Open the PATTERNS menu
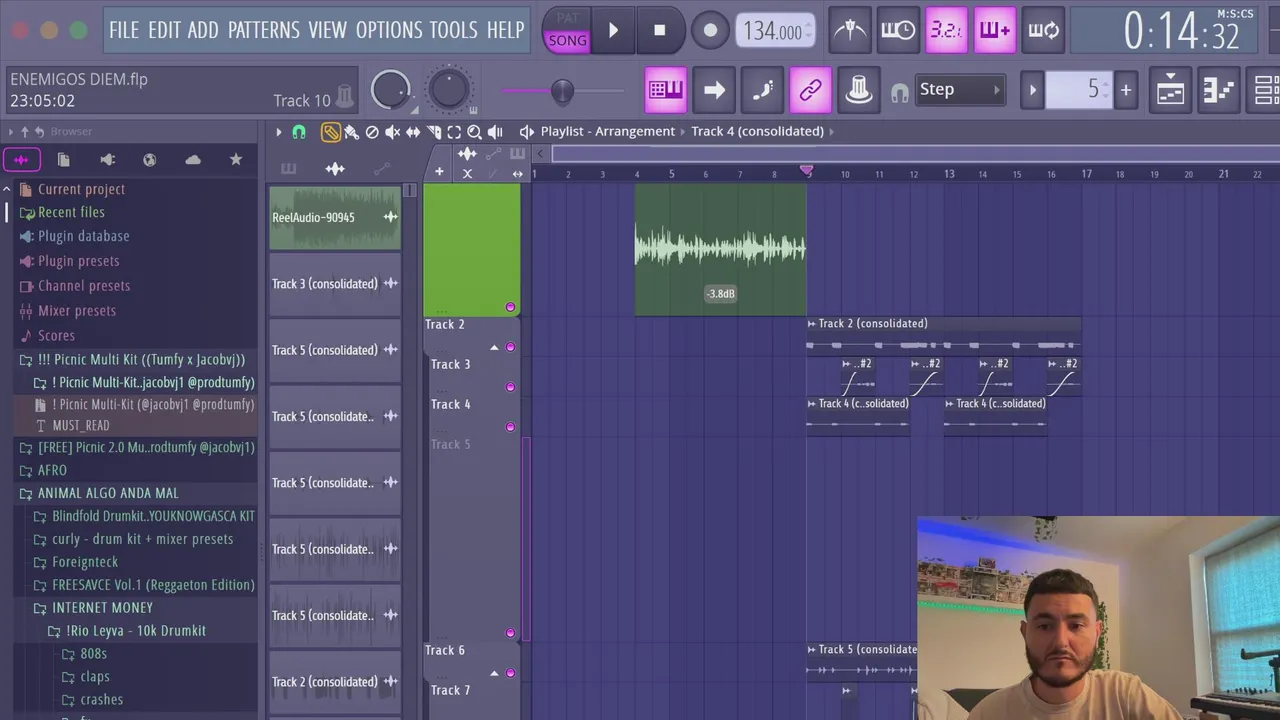Screen dimensions: 1280x720 click(263, 31)
